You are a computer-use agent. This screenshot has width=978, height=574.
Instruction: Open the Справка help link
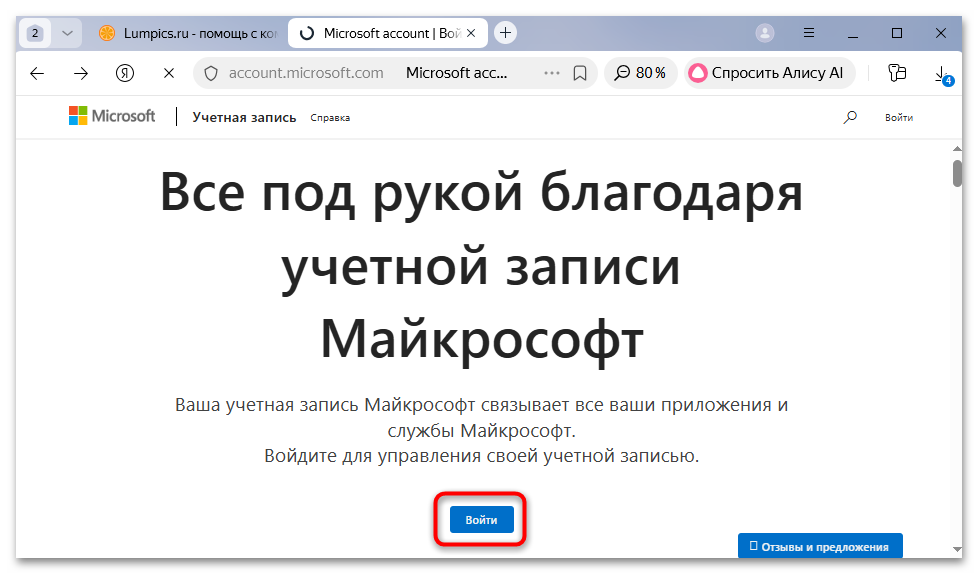click(330, 117)
